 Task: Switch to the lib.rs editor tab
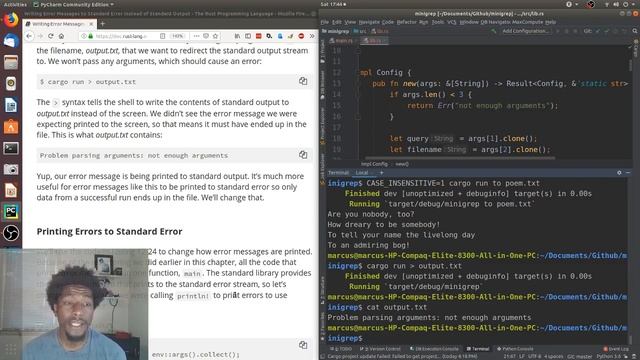[x=375, y=41]
